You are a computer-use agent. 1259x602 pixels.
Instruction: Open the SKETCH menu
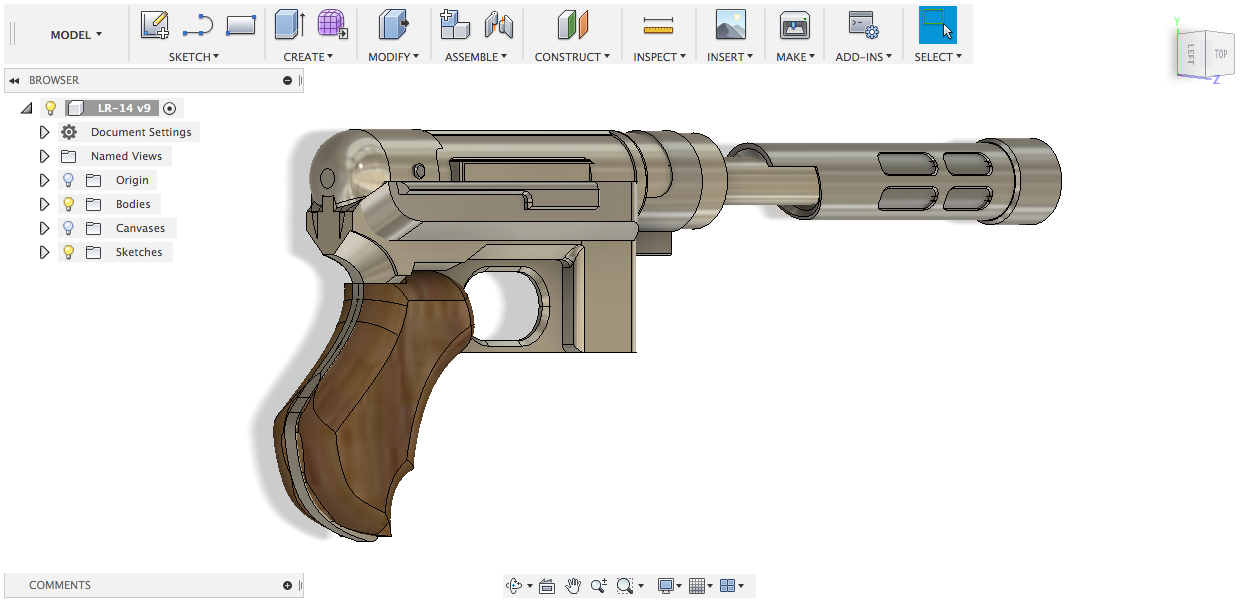pyautogui.click(x=194, y=57)
